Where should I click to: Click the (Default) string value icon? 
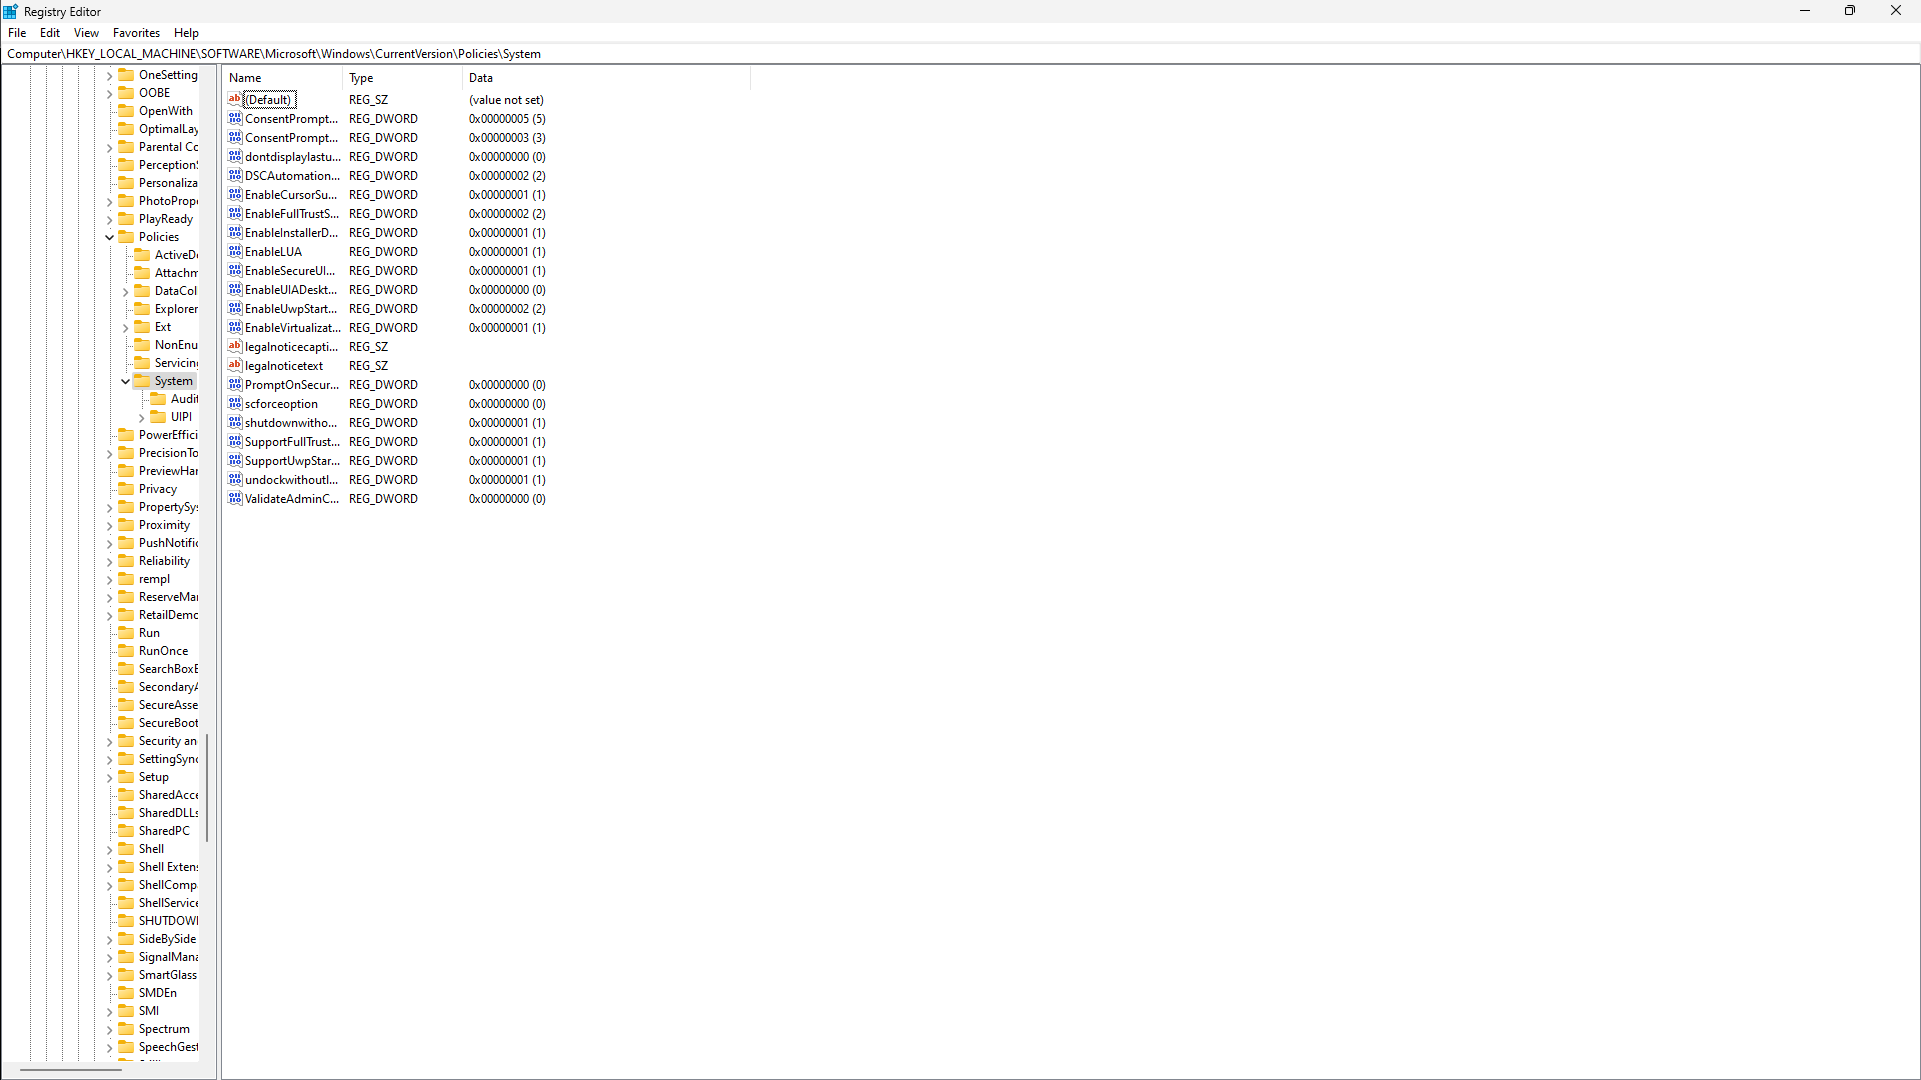point(235,100)
